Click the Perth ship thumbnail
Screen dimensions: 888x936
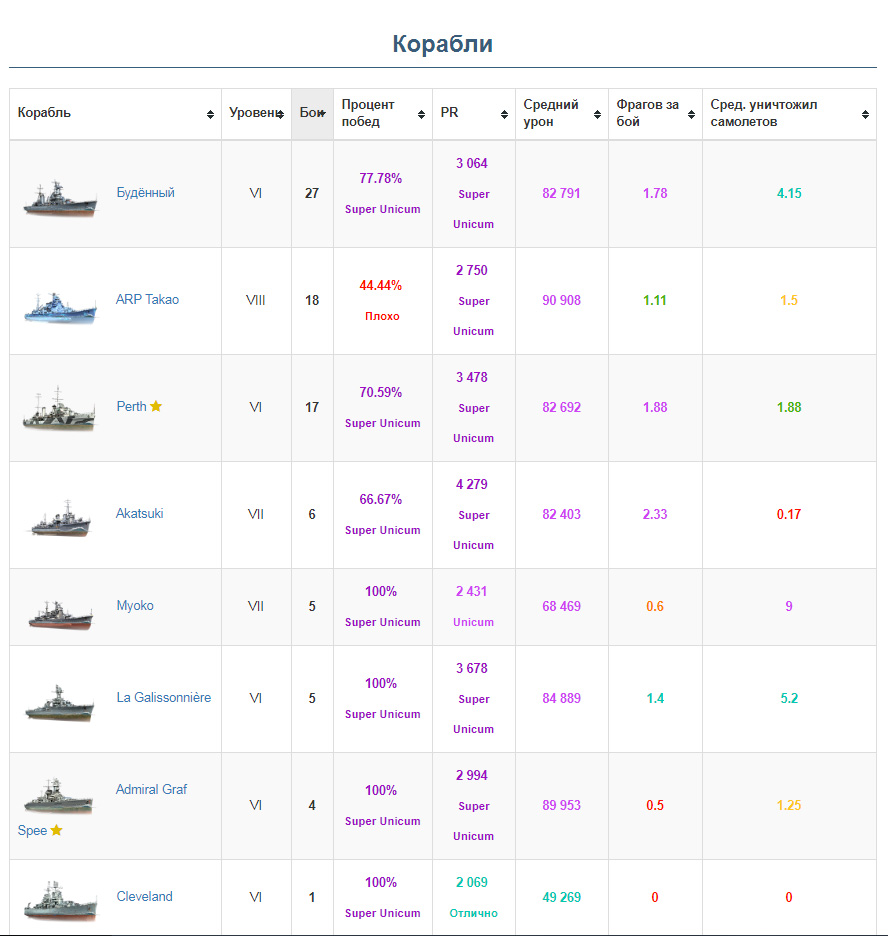coord(60,410)
